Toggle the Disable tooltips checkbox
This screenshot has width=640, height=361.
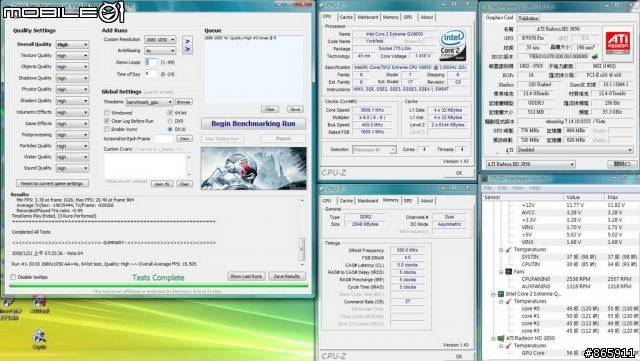[x=13, y=277]
